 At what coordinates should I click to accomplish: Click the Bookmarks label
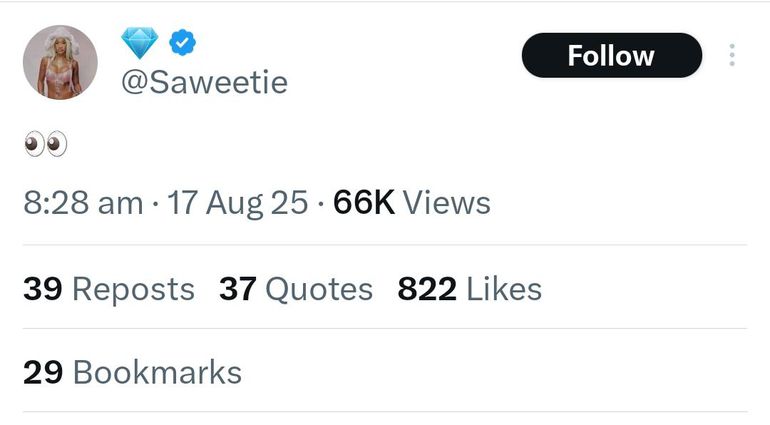(157, 372)
